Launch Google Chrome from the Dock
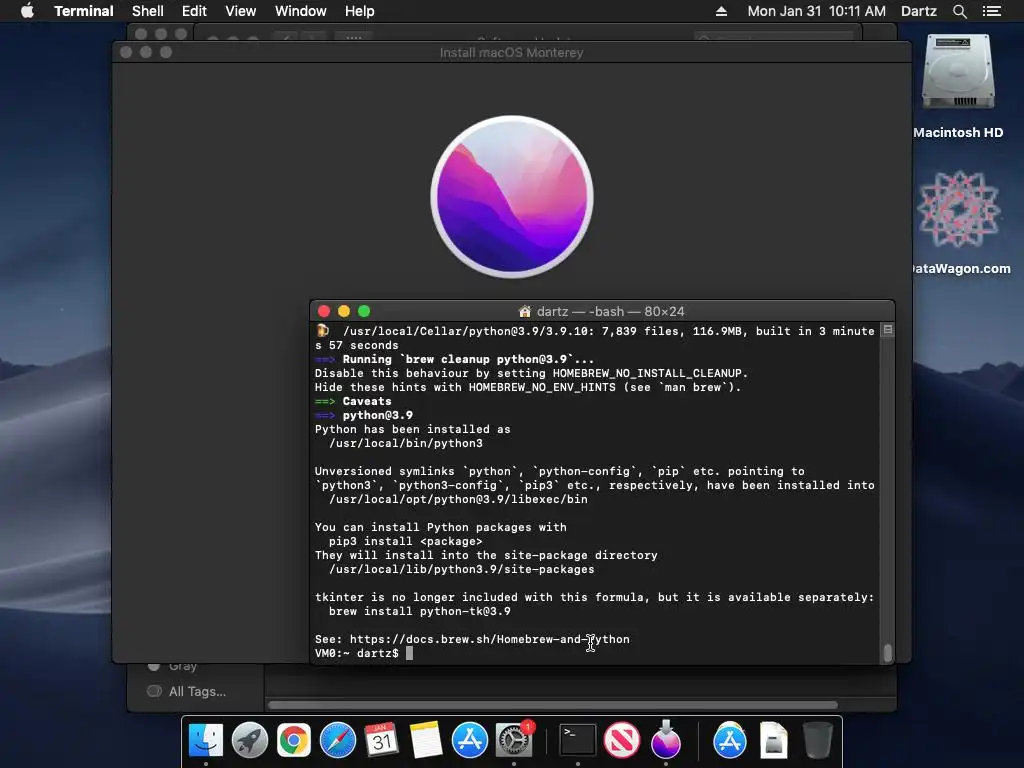This screenshot has height=768, width=1024. (294, 741)
